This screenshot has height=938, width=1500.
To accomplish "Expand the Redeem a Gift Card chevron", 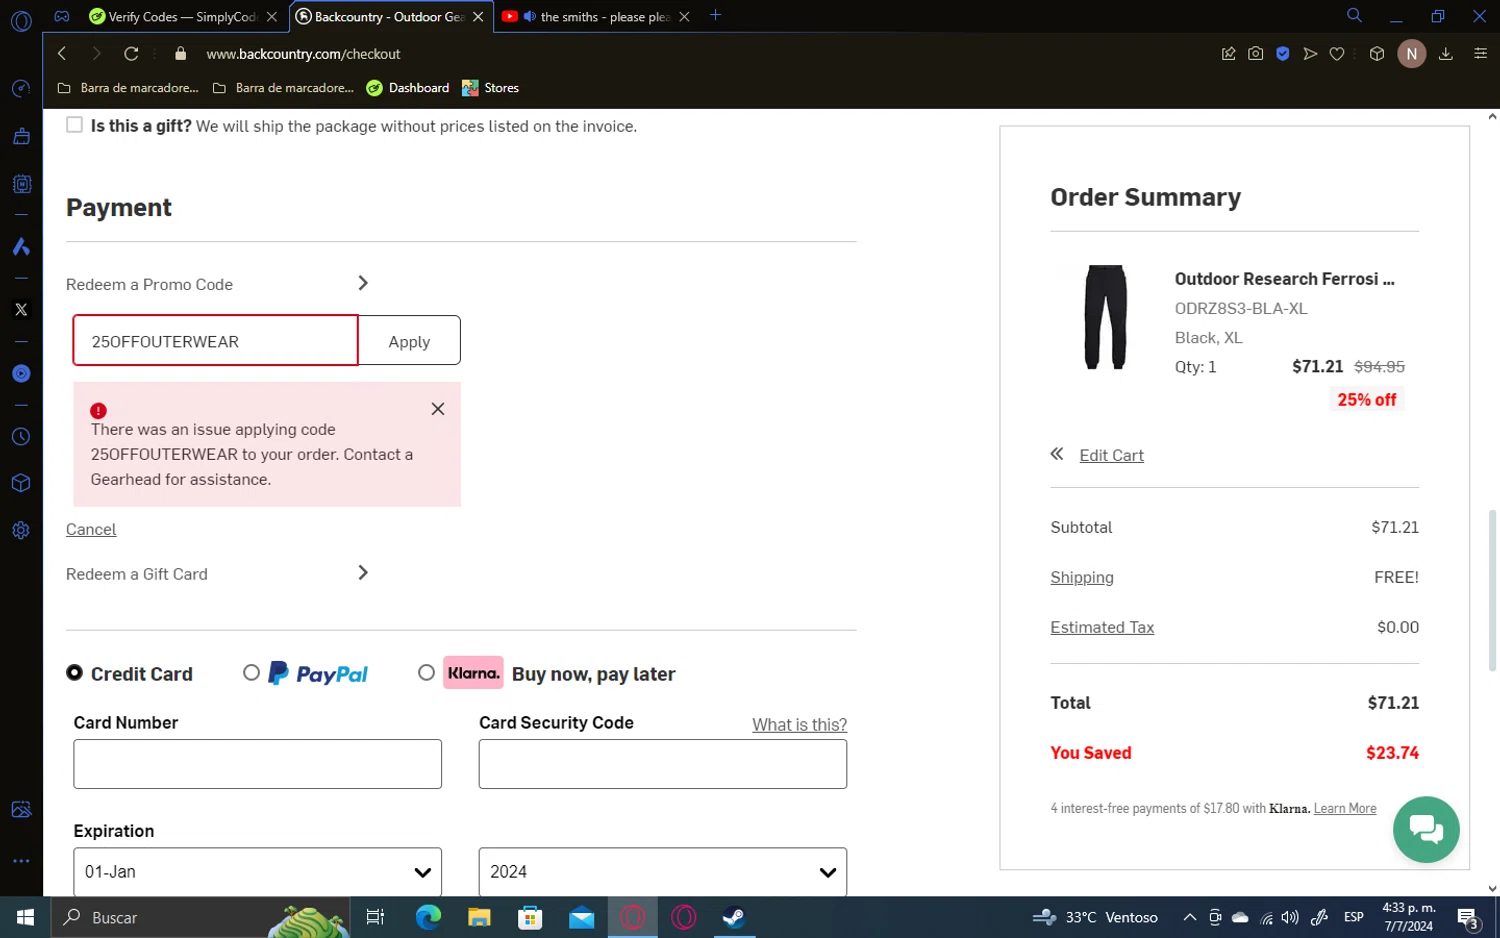I will (x=363, y=573).
